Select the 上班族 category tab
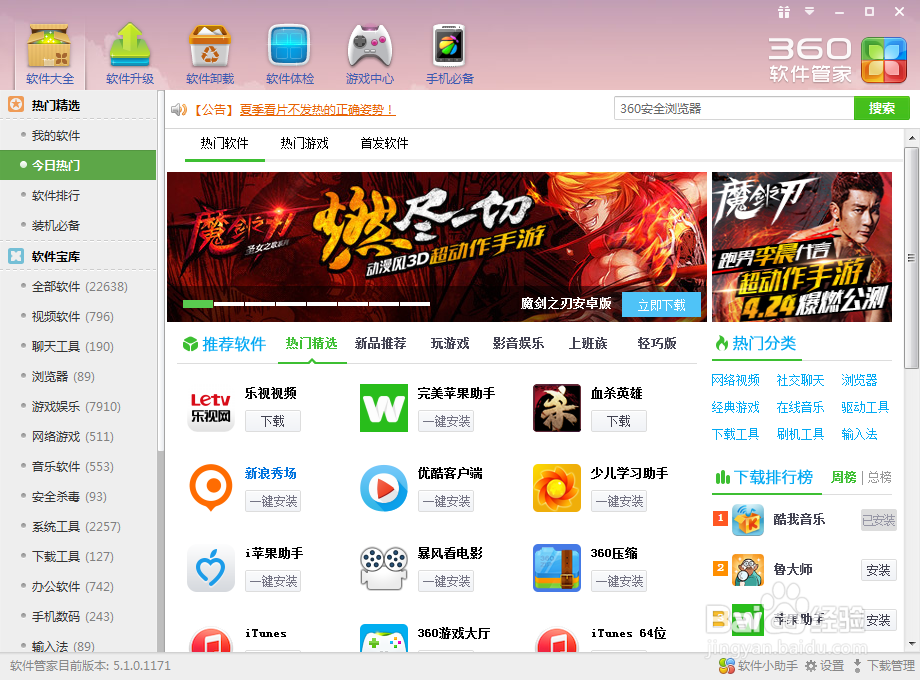Screen dimensions: 920x680 coord(588,343)
